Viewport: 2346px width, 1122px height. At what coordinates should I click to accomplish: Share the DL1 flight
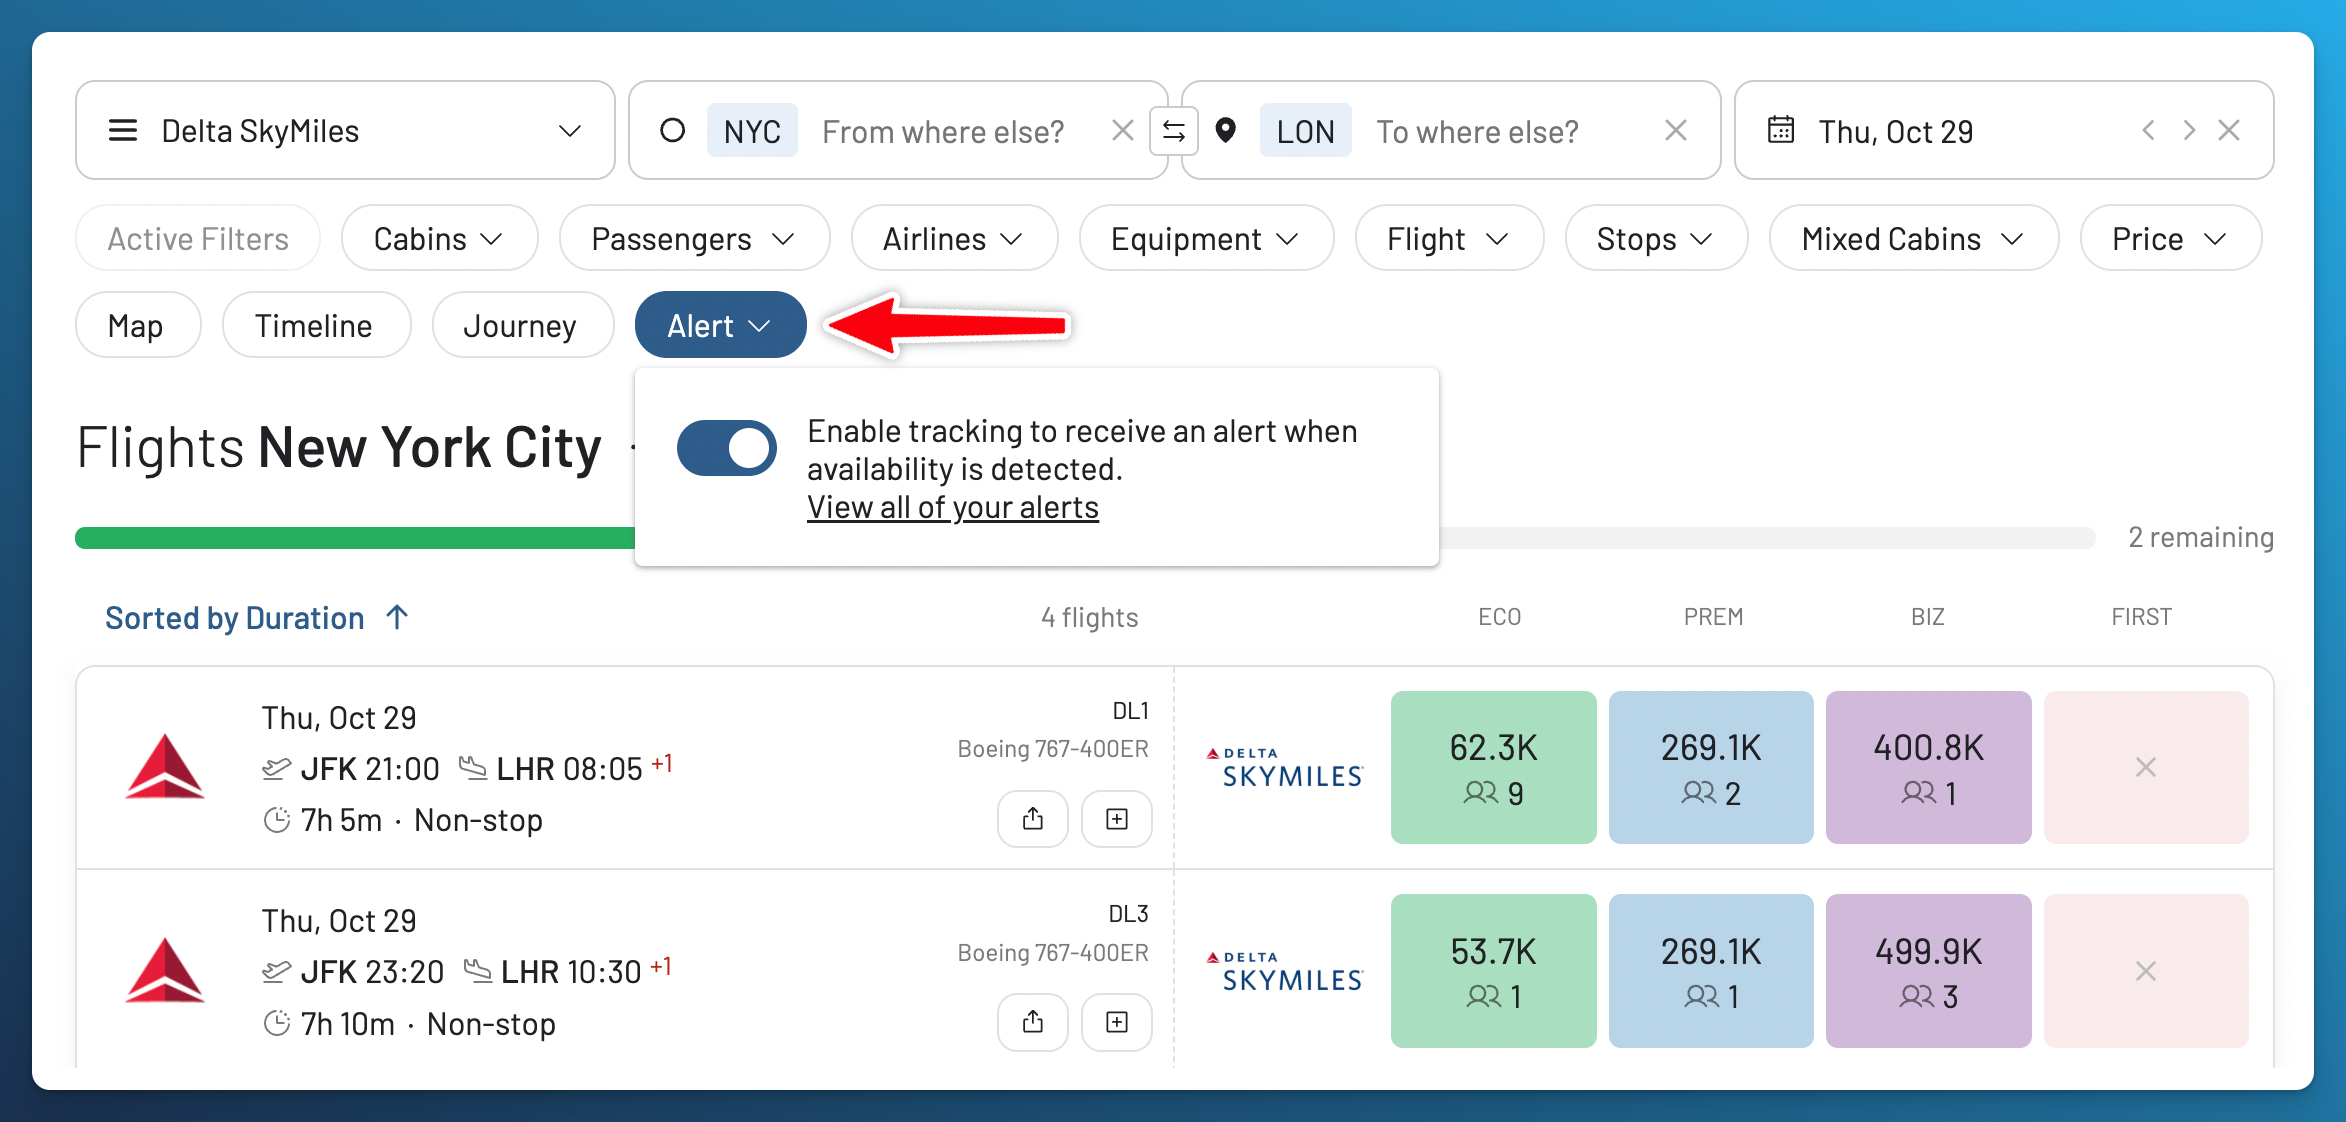coord(1033,819)
